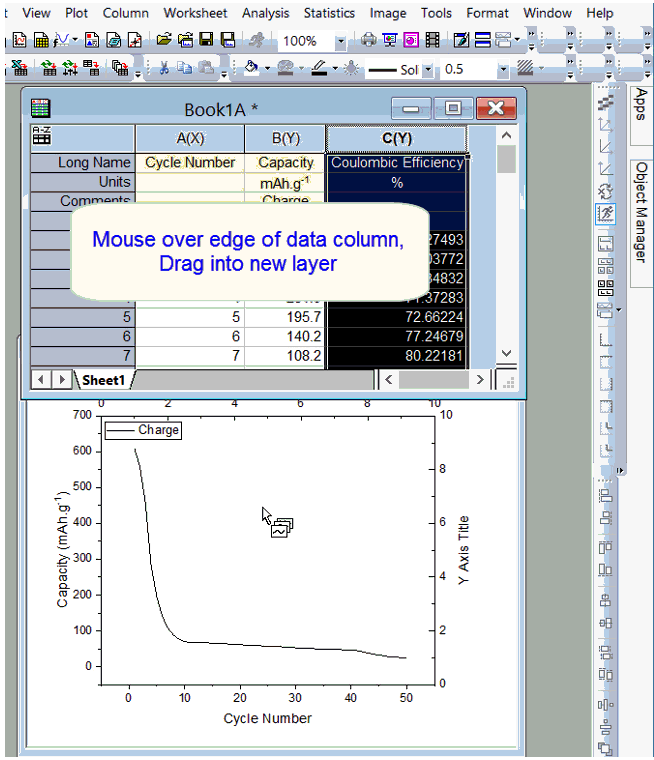Click the line color pencil icon
Viewport: 654px width, 760px height.
point(319,69)
